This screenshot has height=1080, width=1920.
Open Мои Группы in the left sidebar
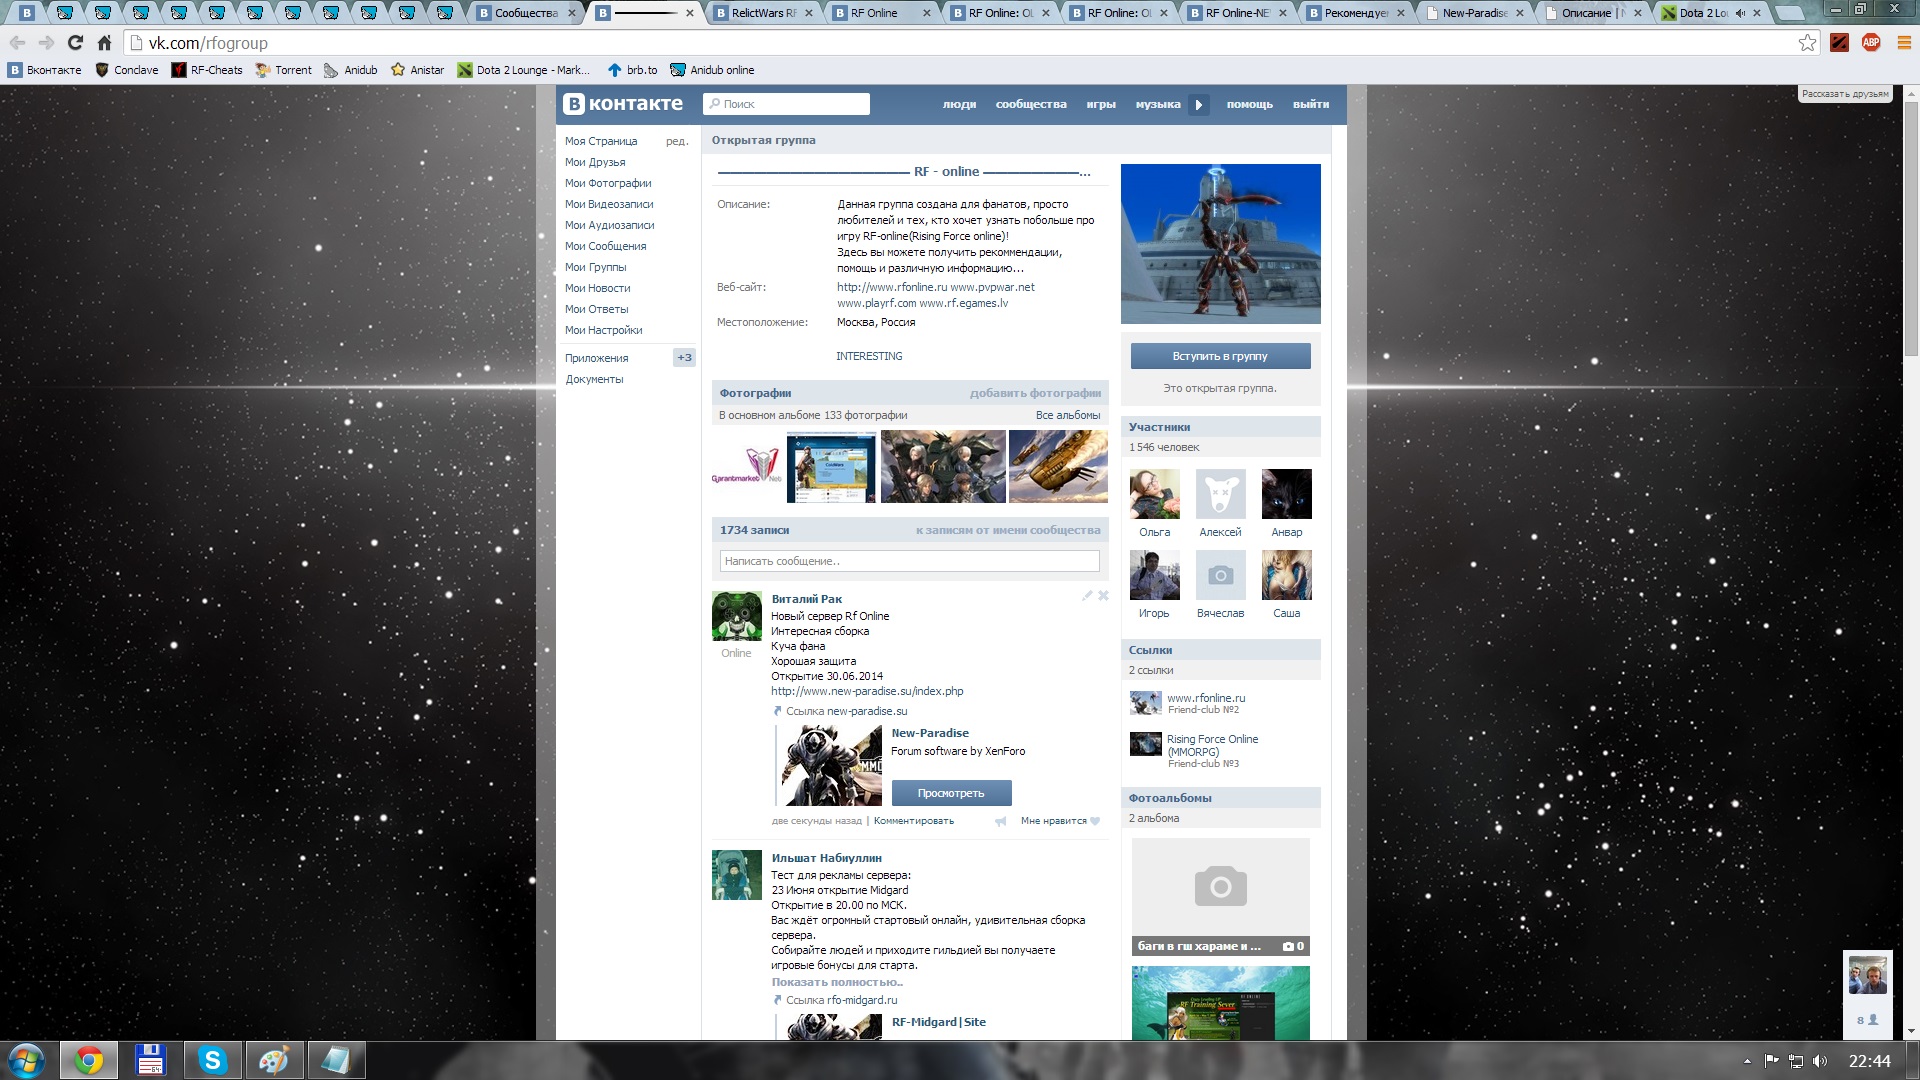click(x=595, y=267)
